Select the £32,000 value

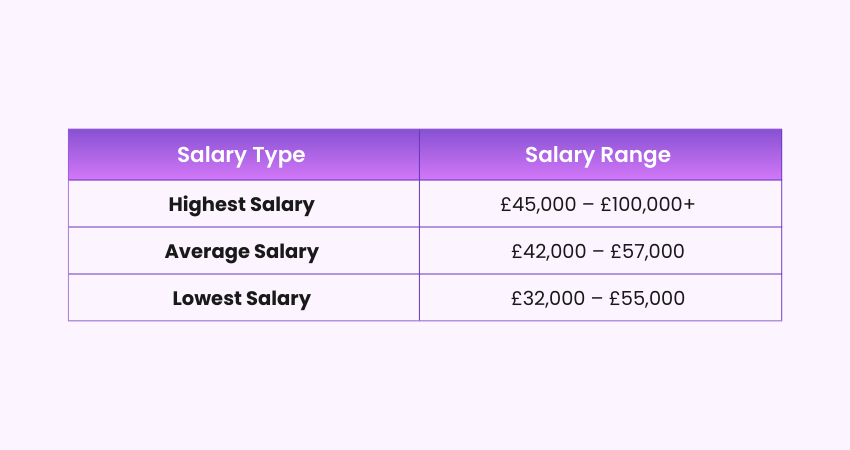[548, 298]
